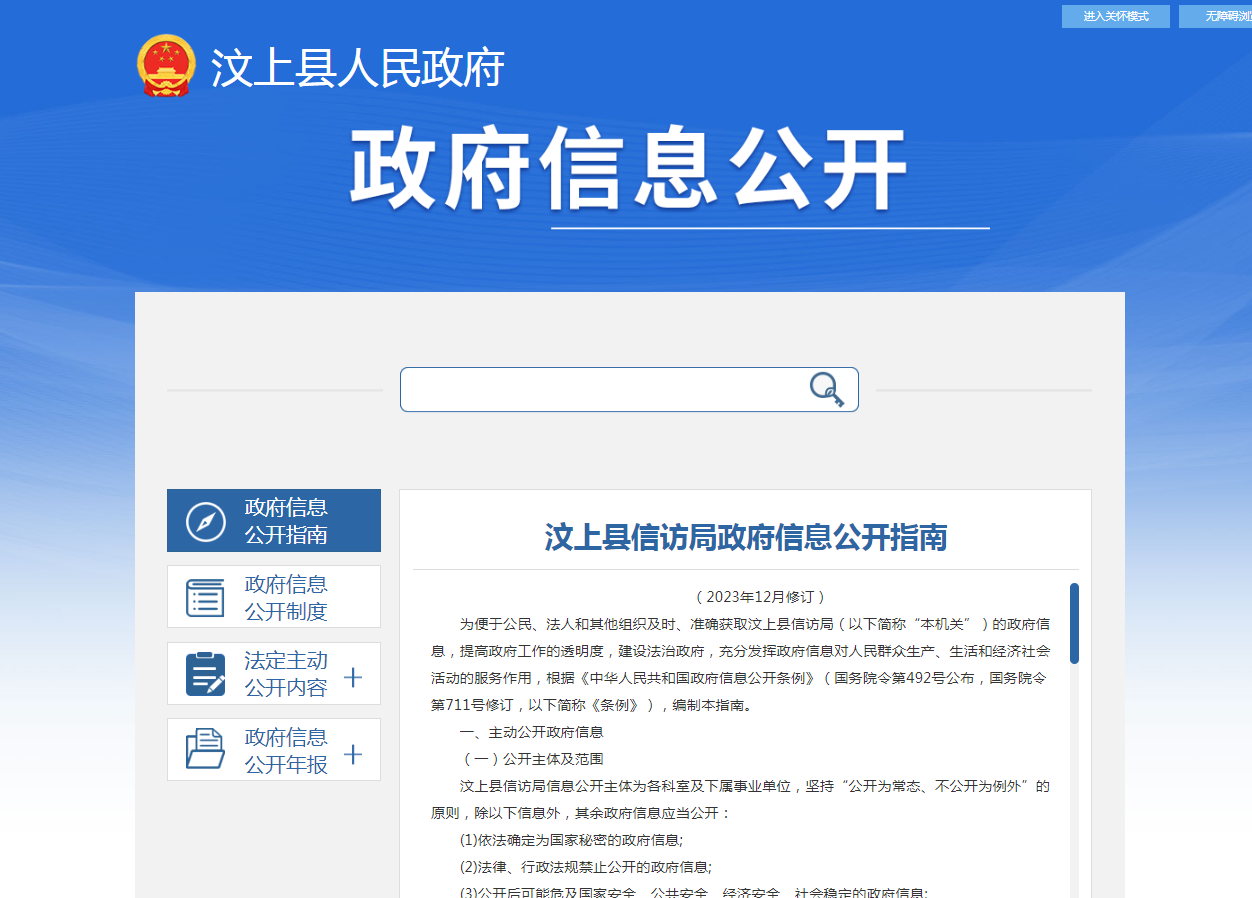
Task: Open the 政府信息公开制度 sidebar label
Action: tap(286, 597)
